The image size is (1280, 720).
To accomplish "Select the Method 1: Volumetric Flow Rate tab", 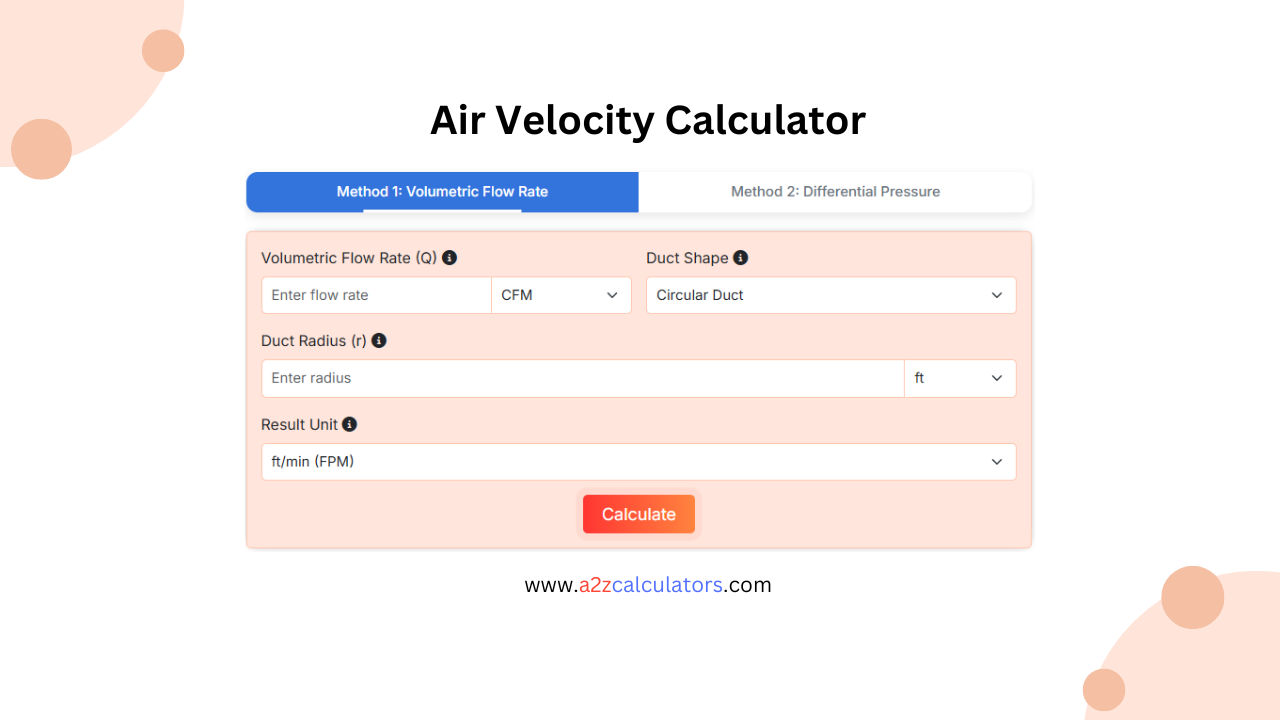I will coord(442,191).
